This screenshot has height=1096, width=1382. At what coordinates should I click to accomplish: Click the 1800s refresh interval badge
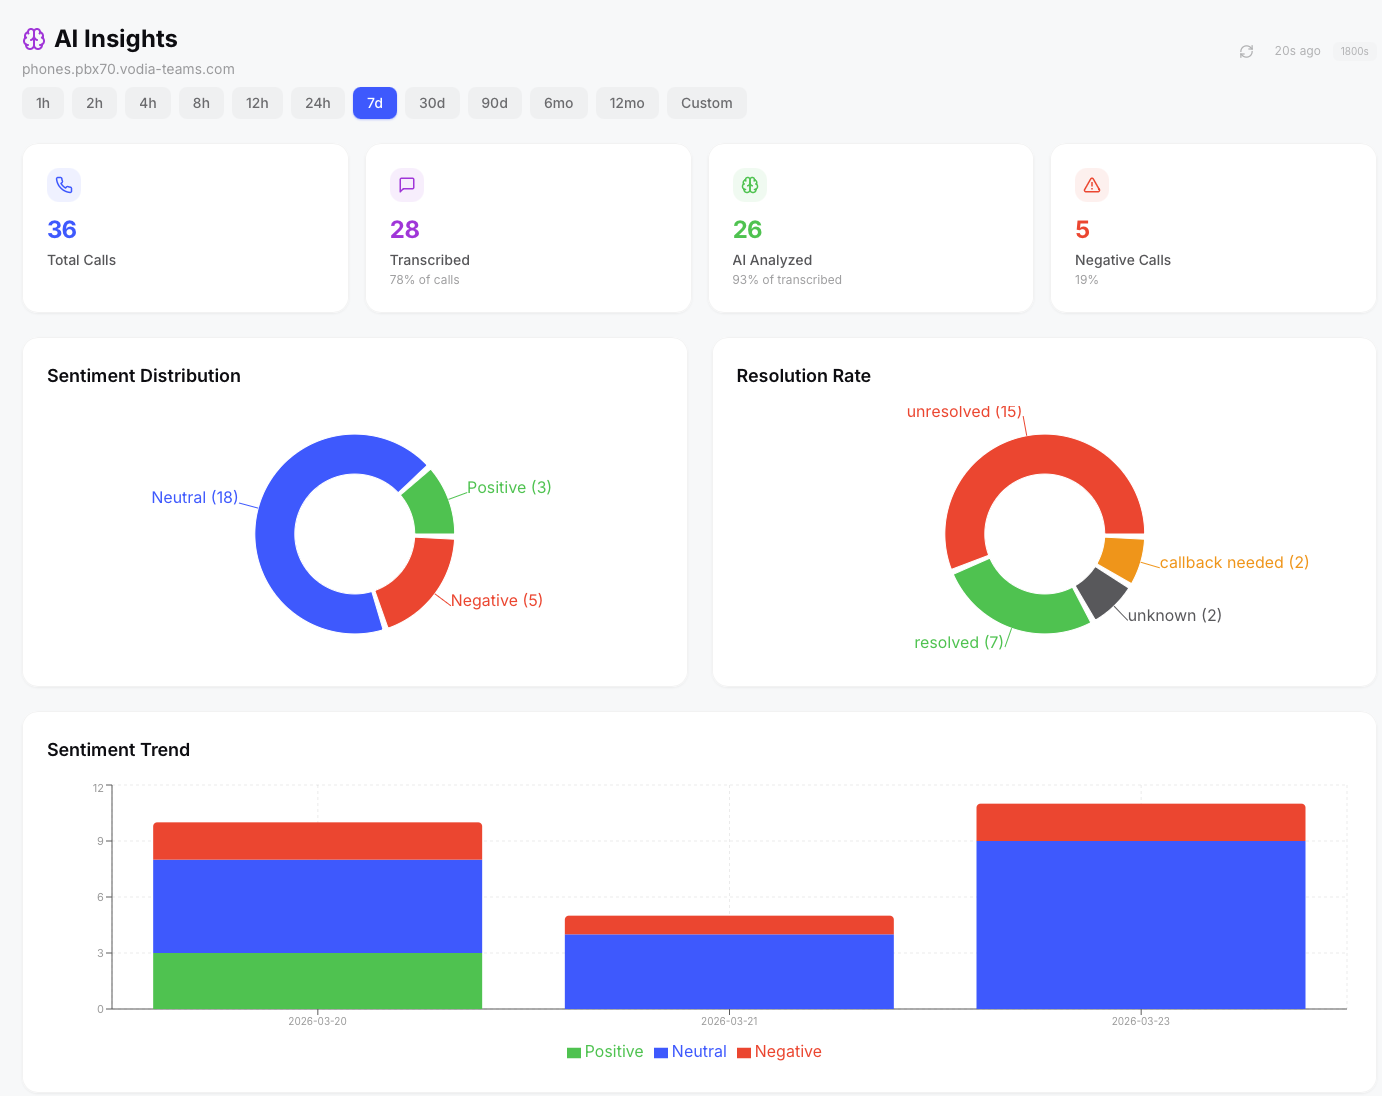click(x=1354, y=51)
